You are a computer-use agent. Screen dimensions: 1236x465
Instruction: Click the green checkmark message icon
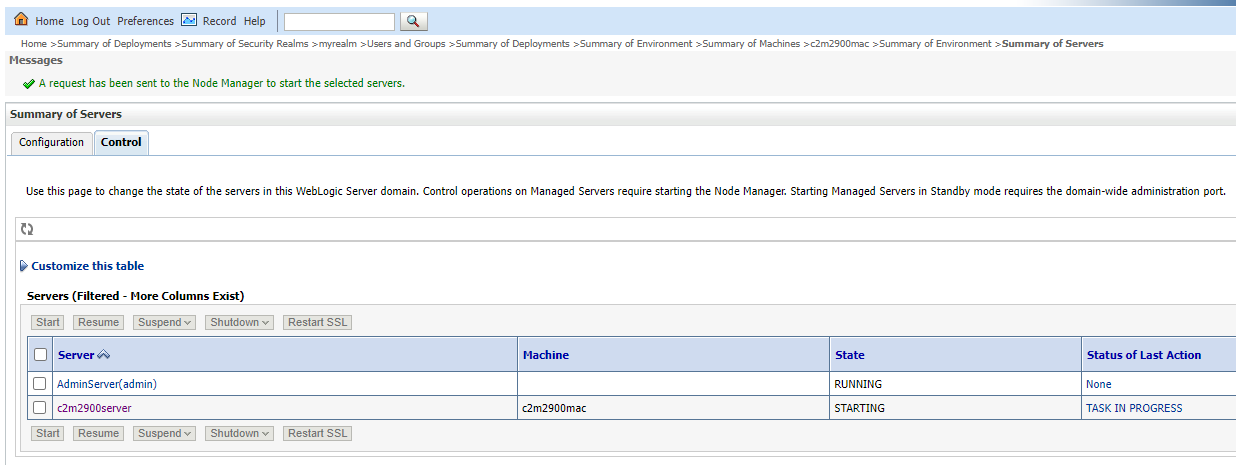(29, 84)
